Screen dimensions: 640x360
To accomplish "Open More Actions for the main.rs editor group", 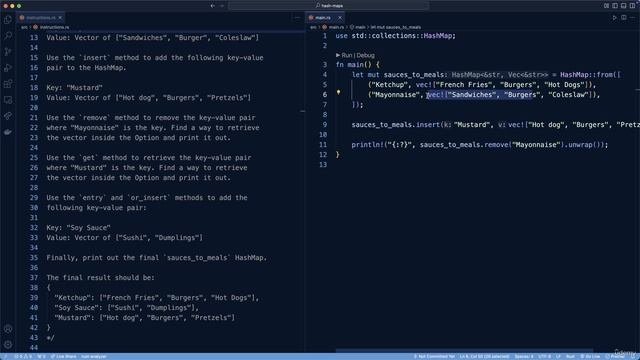I will point(633,18).
